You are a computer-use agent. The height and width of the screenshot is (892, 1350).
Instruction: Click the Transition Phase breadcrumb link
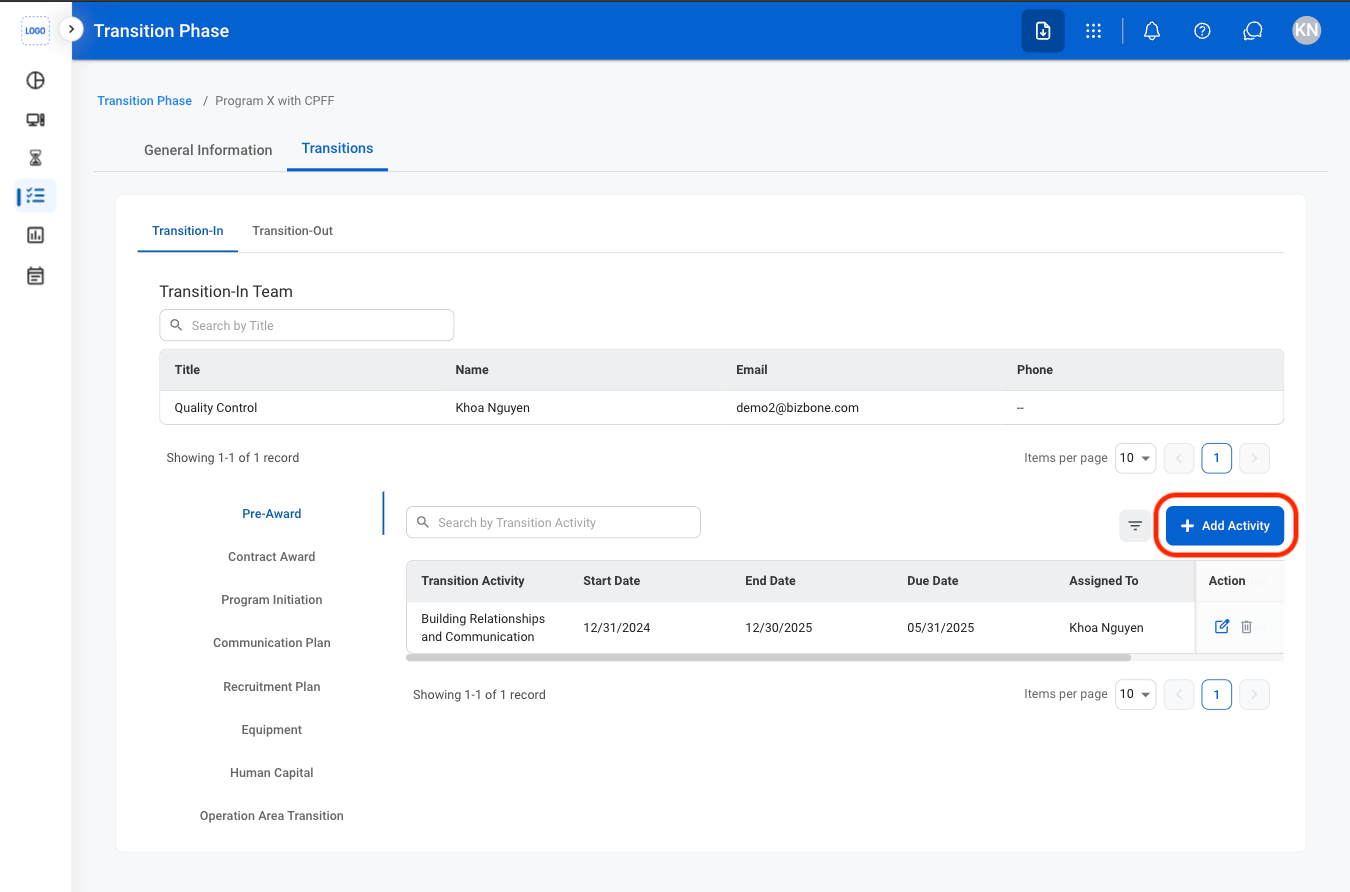click(144, 101)
